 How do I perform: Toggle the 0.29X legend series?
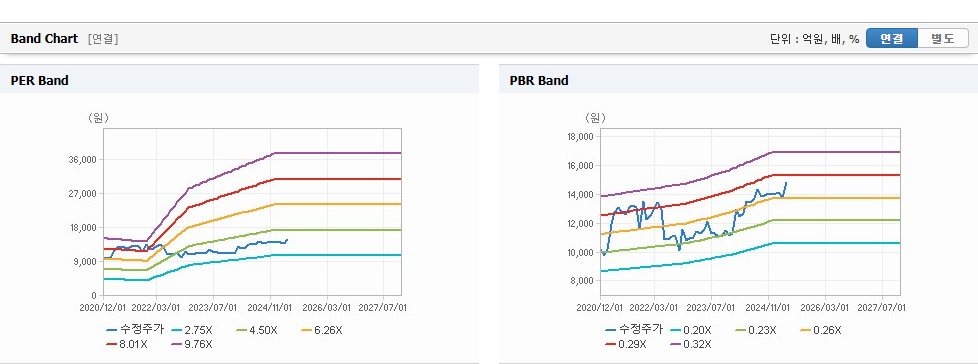coord(626,344)
